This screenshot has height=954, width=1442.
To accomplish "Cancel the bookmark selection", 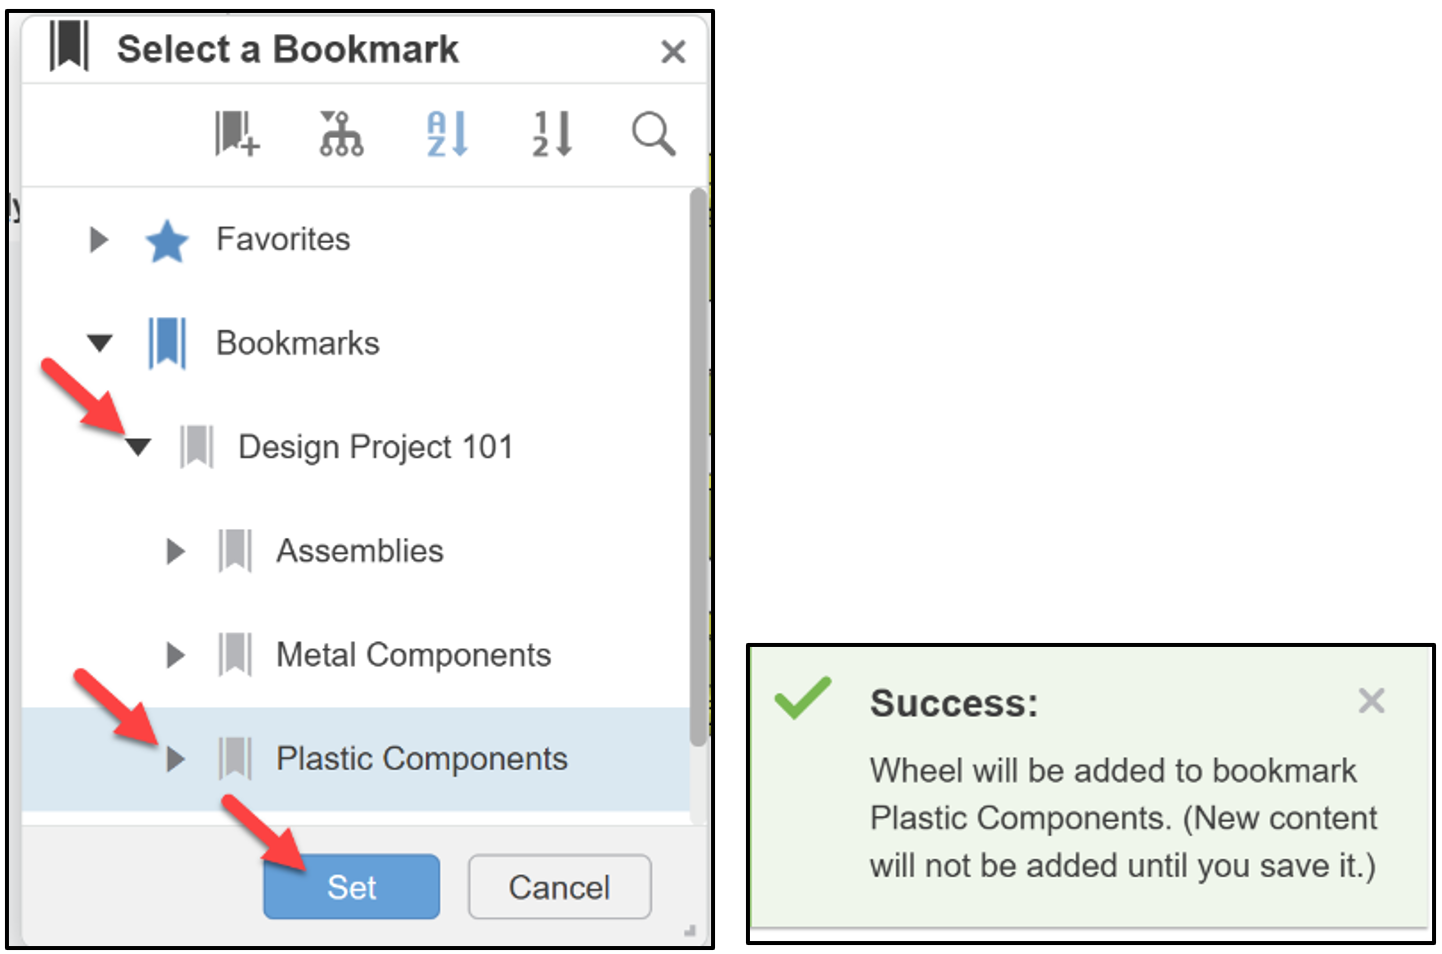I will [559, 887].
